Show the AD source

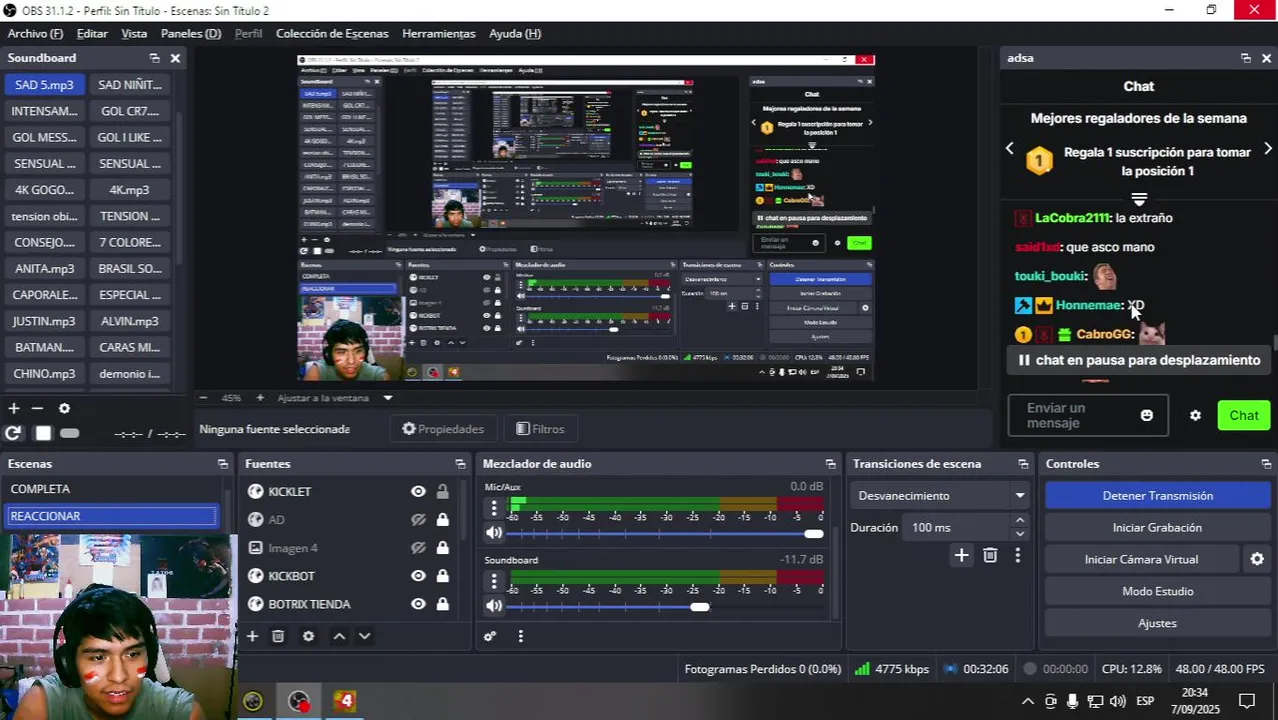[418, 519]
